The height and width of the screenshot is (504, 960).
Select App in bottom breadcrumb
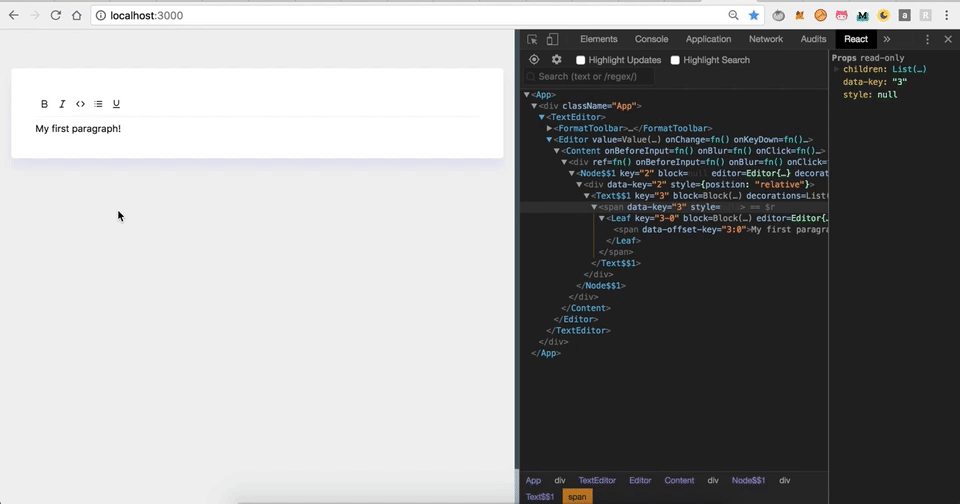[533, 481]
